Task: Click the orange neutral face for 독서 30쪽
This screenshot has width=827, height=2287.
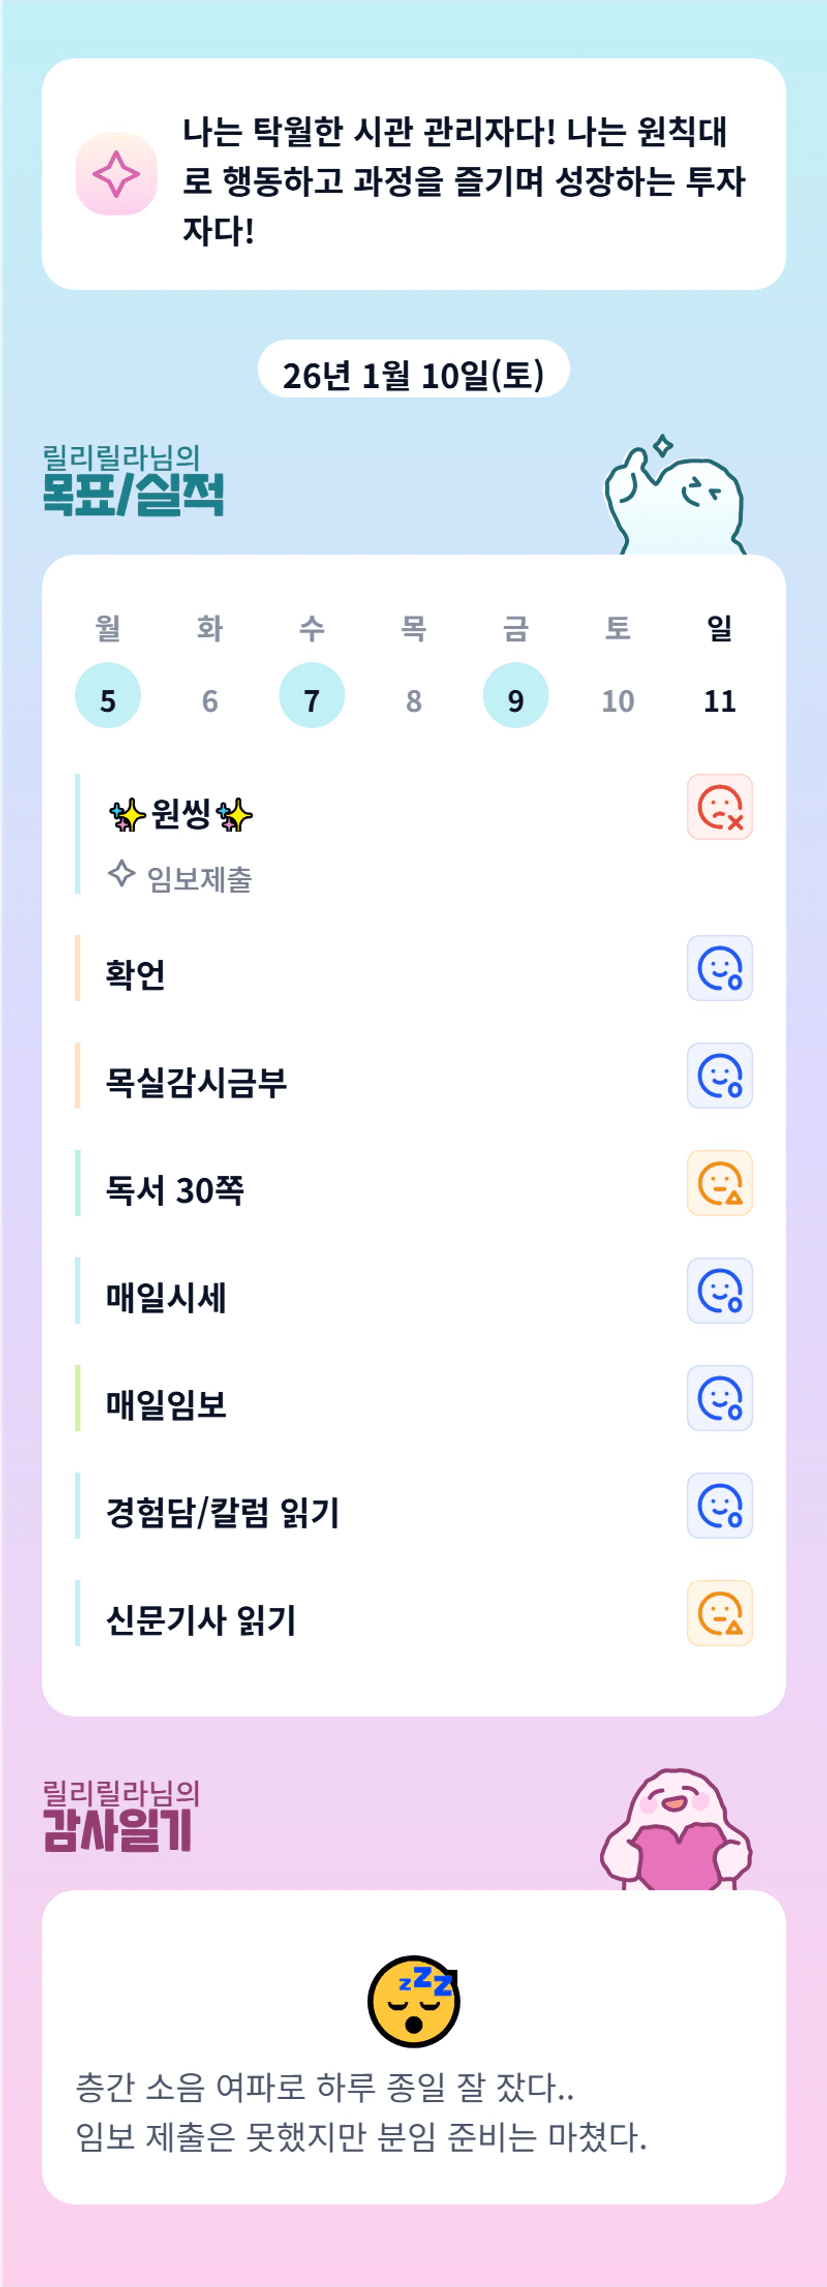Action: 719,1183
